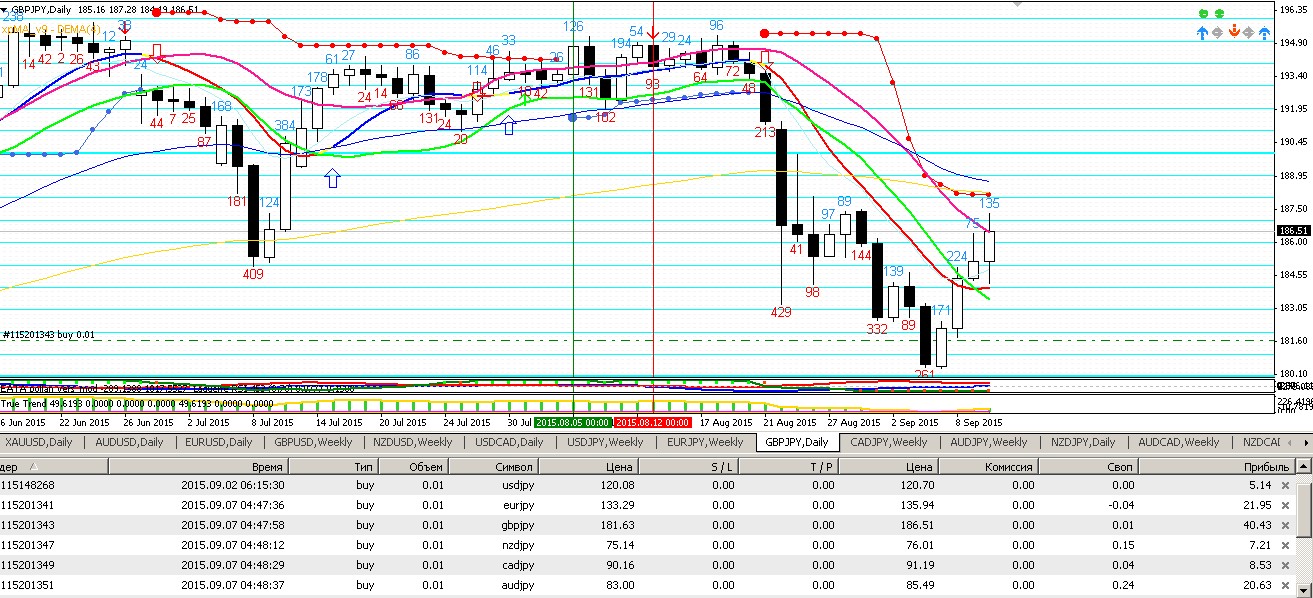Select the profit value 20.63
Screen dimensions: 1313x598
tap(1256, 585)
